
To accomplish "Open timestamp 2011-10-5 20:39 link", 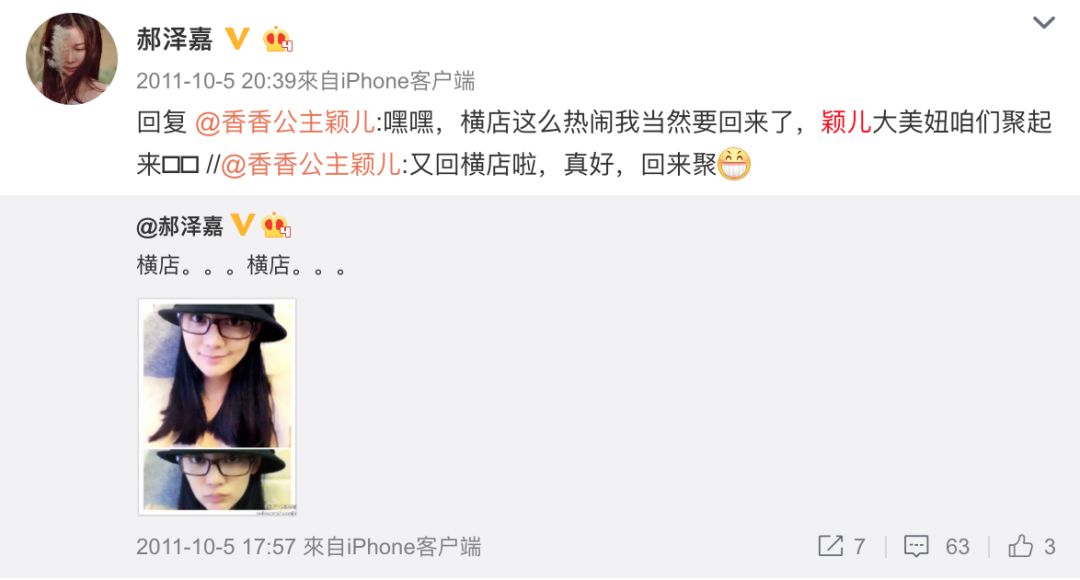I will point(216,81).
